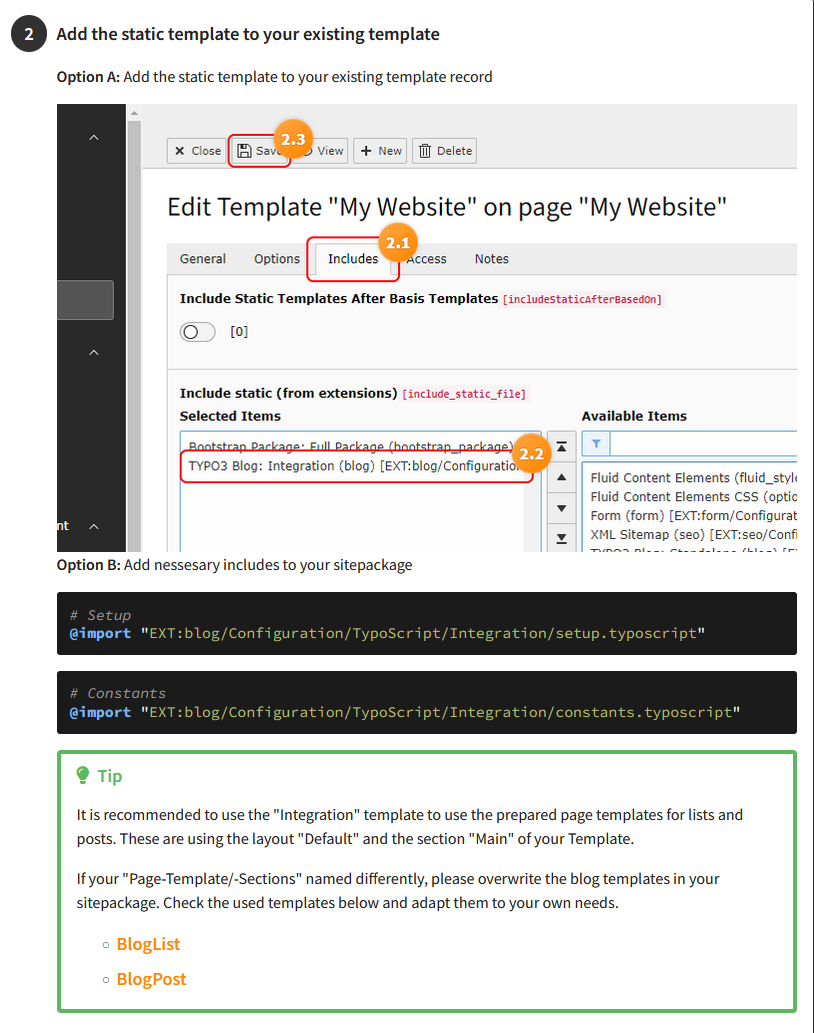Viewport: 814px width, 1033px height.
Task: Choose Fluid Content Elements CSS available item
Action: 693,497
